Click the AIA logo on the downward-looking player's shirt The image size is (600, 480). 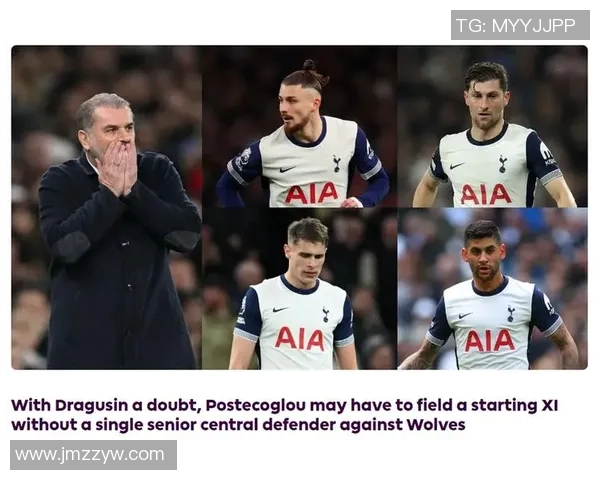pos(299,339)
